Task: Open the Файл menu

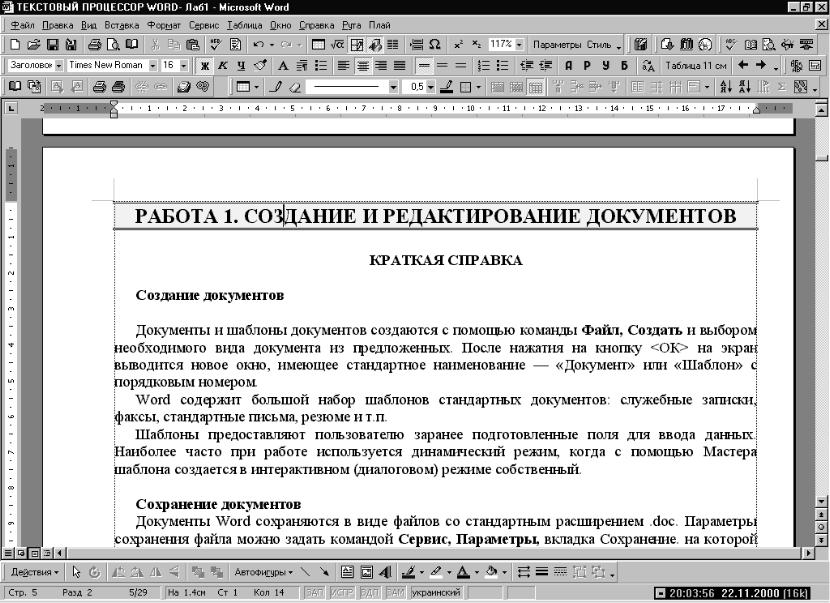Action: coord(22,25)
